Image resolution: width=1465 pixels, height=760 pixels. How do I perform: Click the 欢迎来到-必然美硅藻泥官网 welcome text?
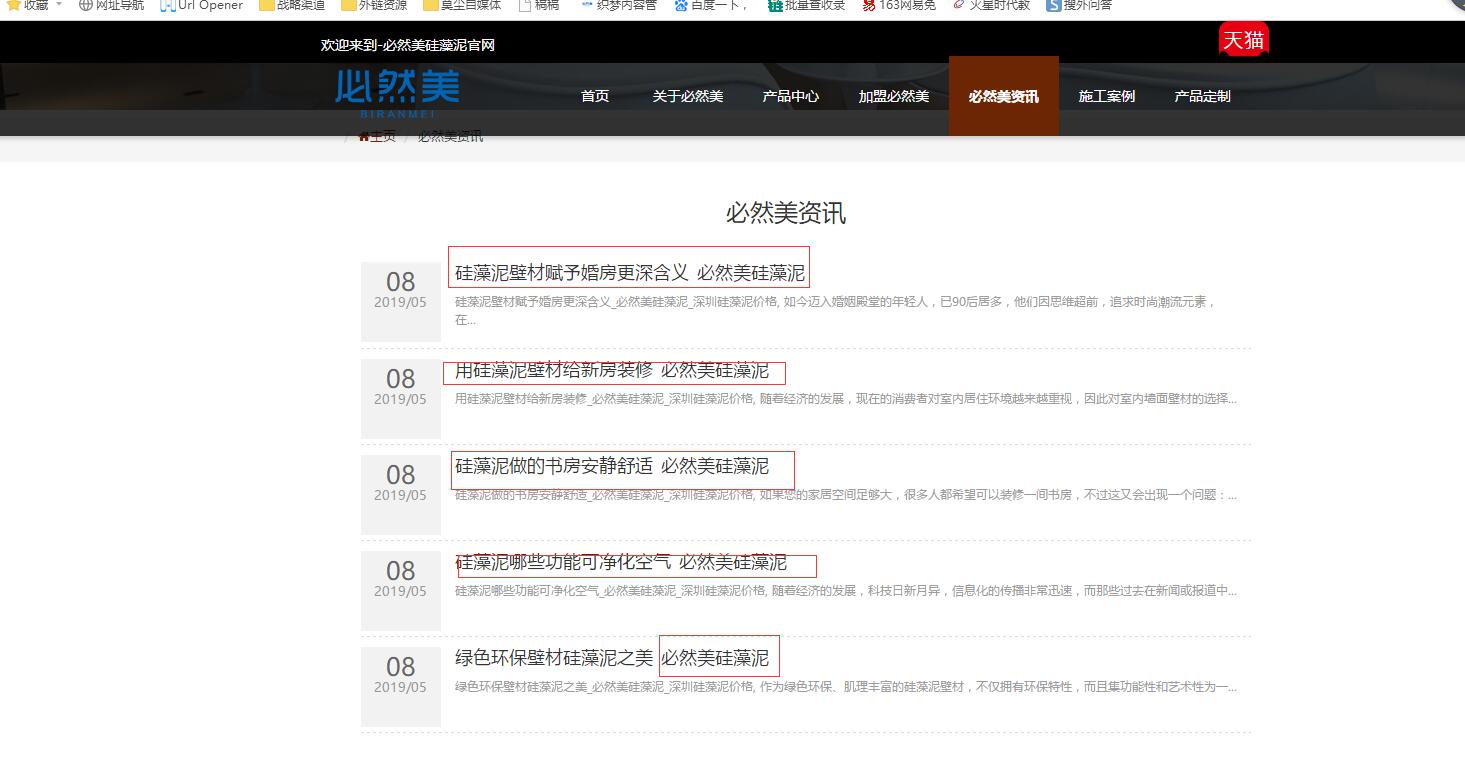[x=407, y=45]
